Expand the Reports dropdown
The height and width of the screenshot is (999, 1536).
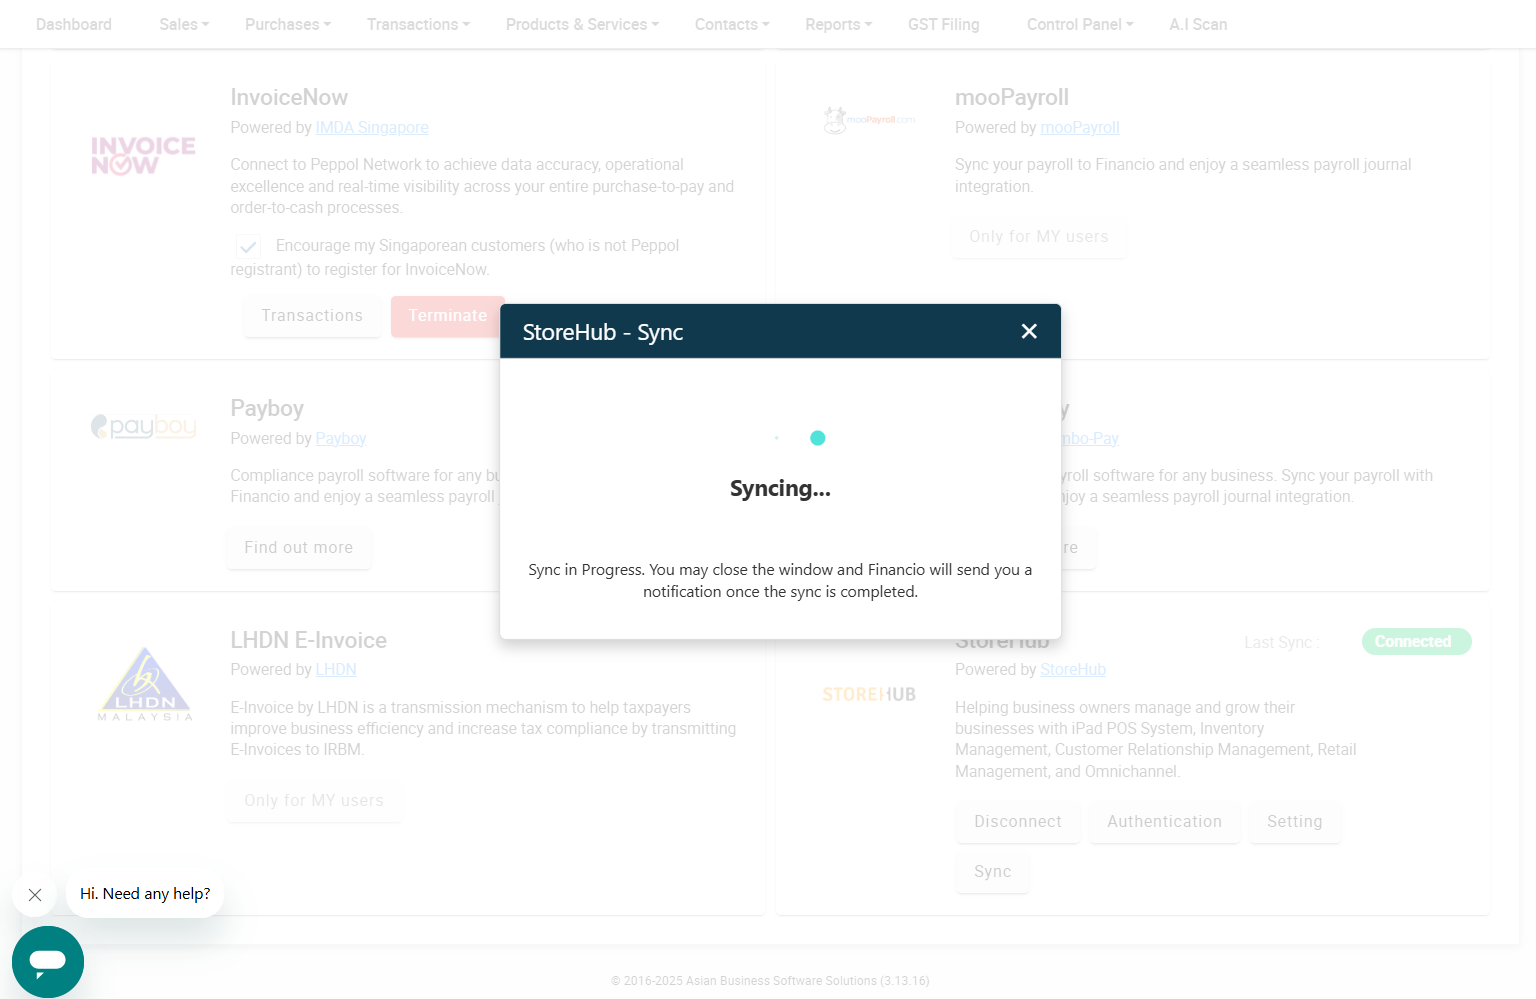click(839, 24)
